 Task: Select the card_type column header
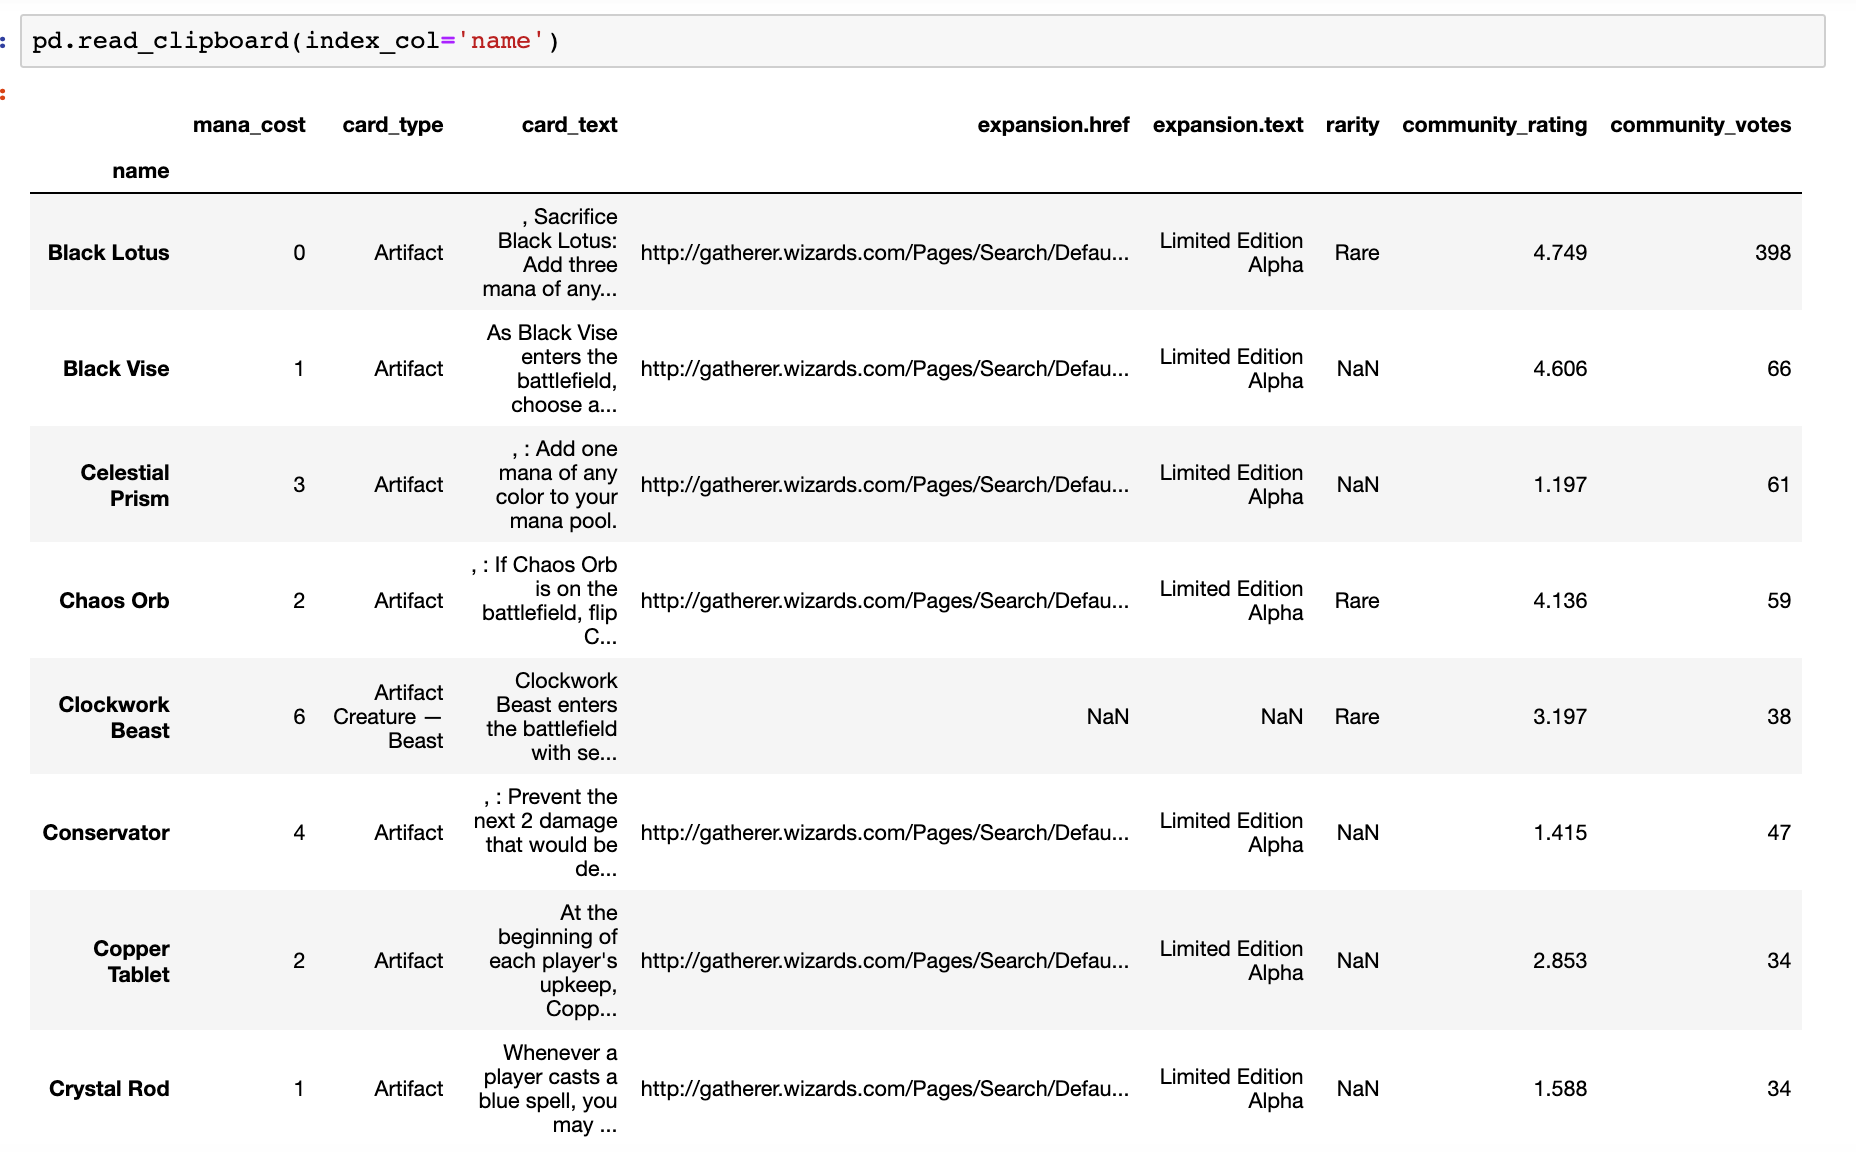[x=393, y=125]
